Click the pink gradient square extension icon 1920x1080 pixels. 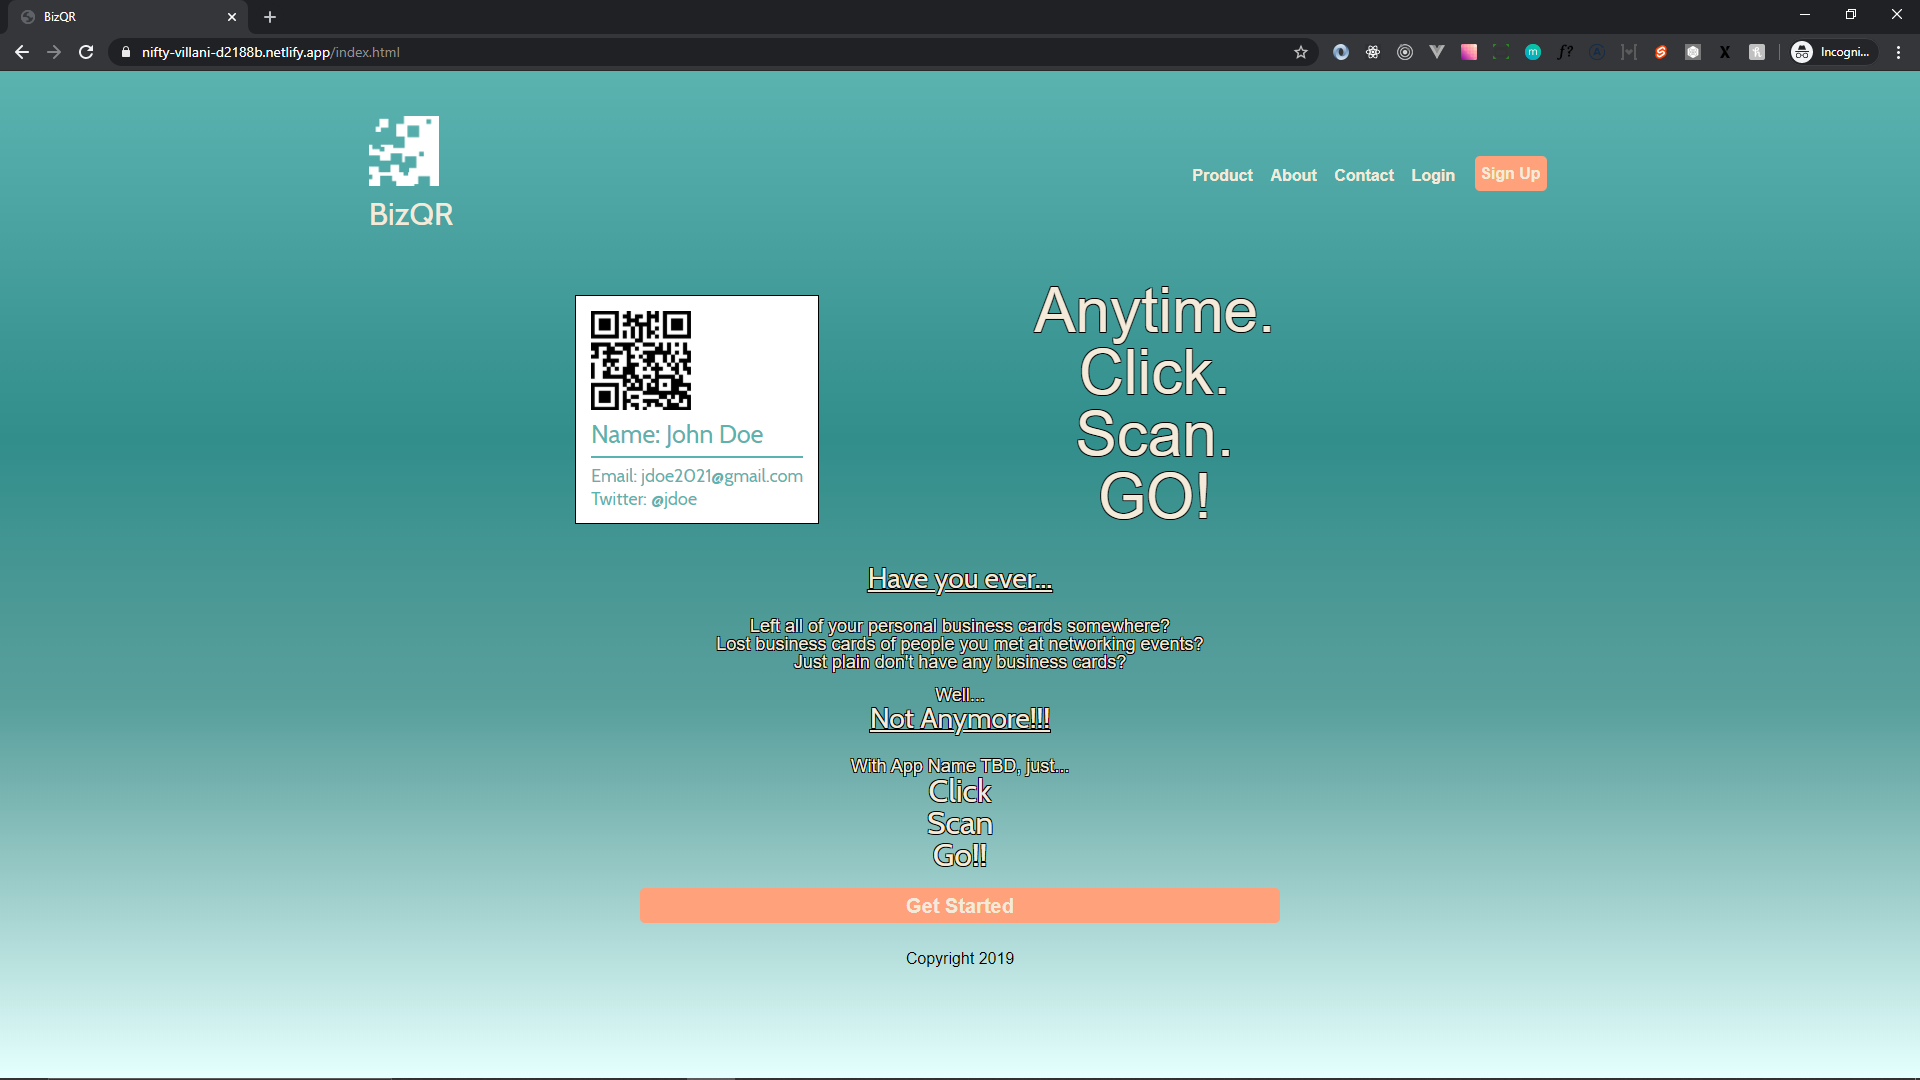(x=1469, y=52)
